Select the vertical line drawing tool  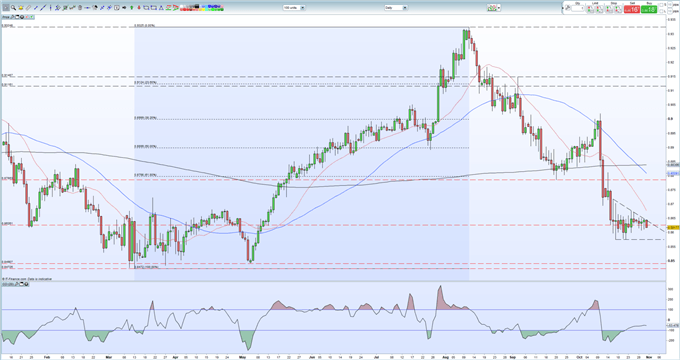tap(50, 7)
